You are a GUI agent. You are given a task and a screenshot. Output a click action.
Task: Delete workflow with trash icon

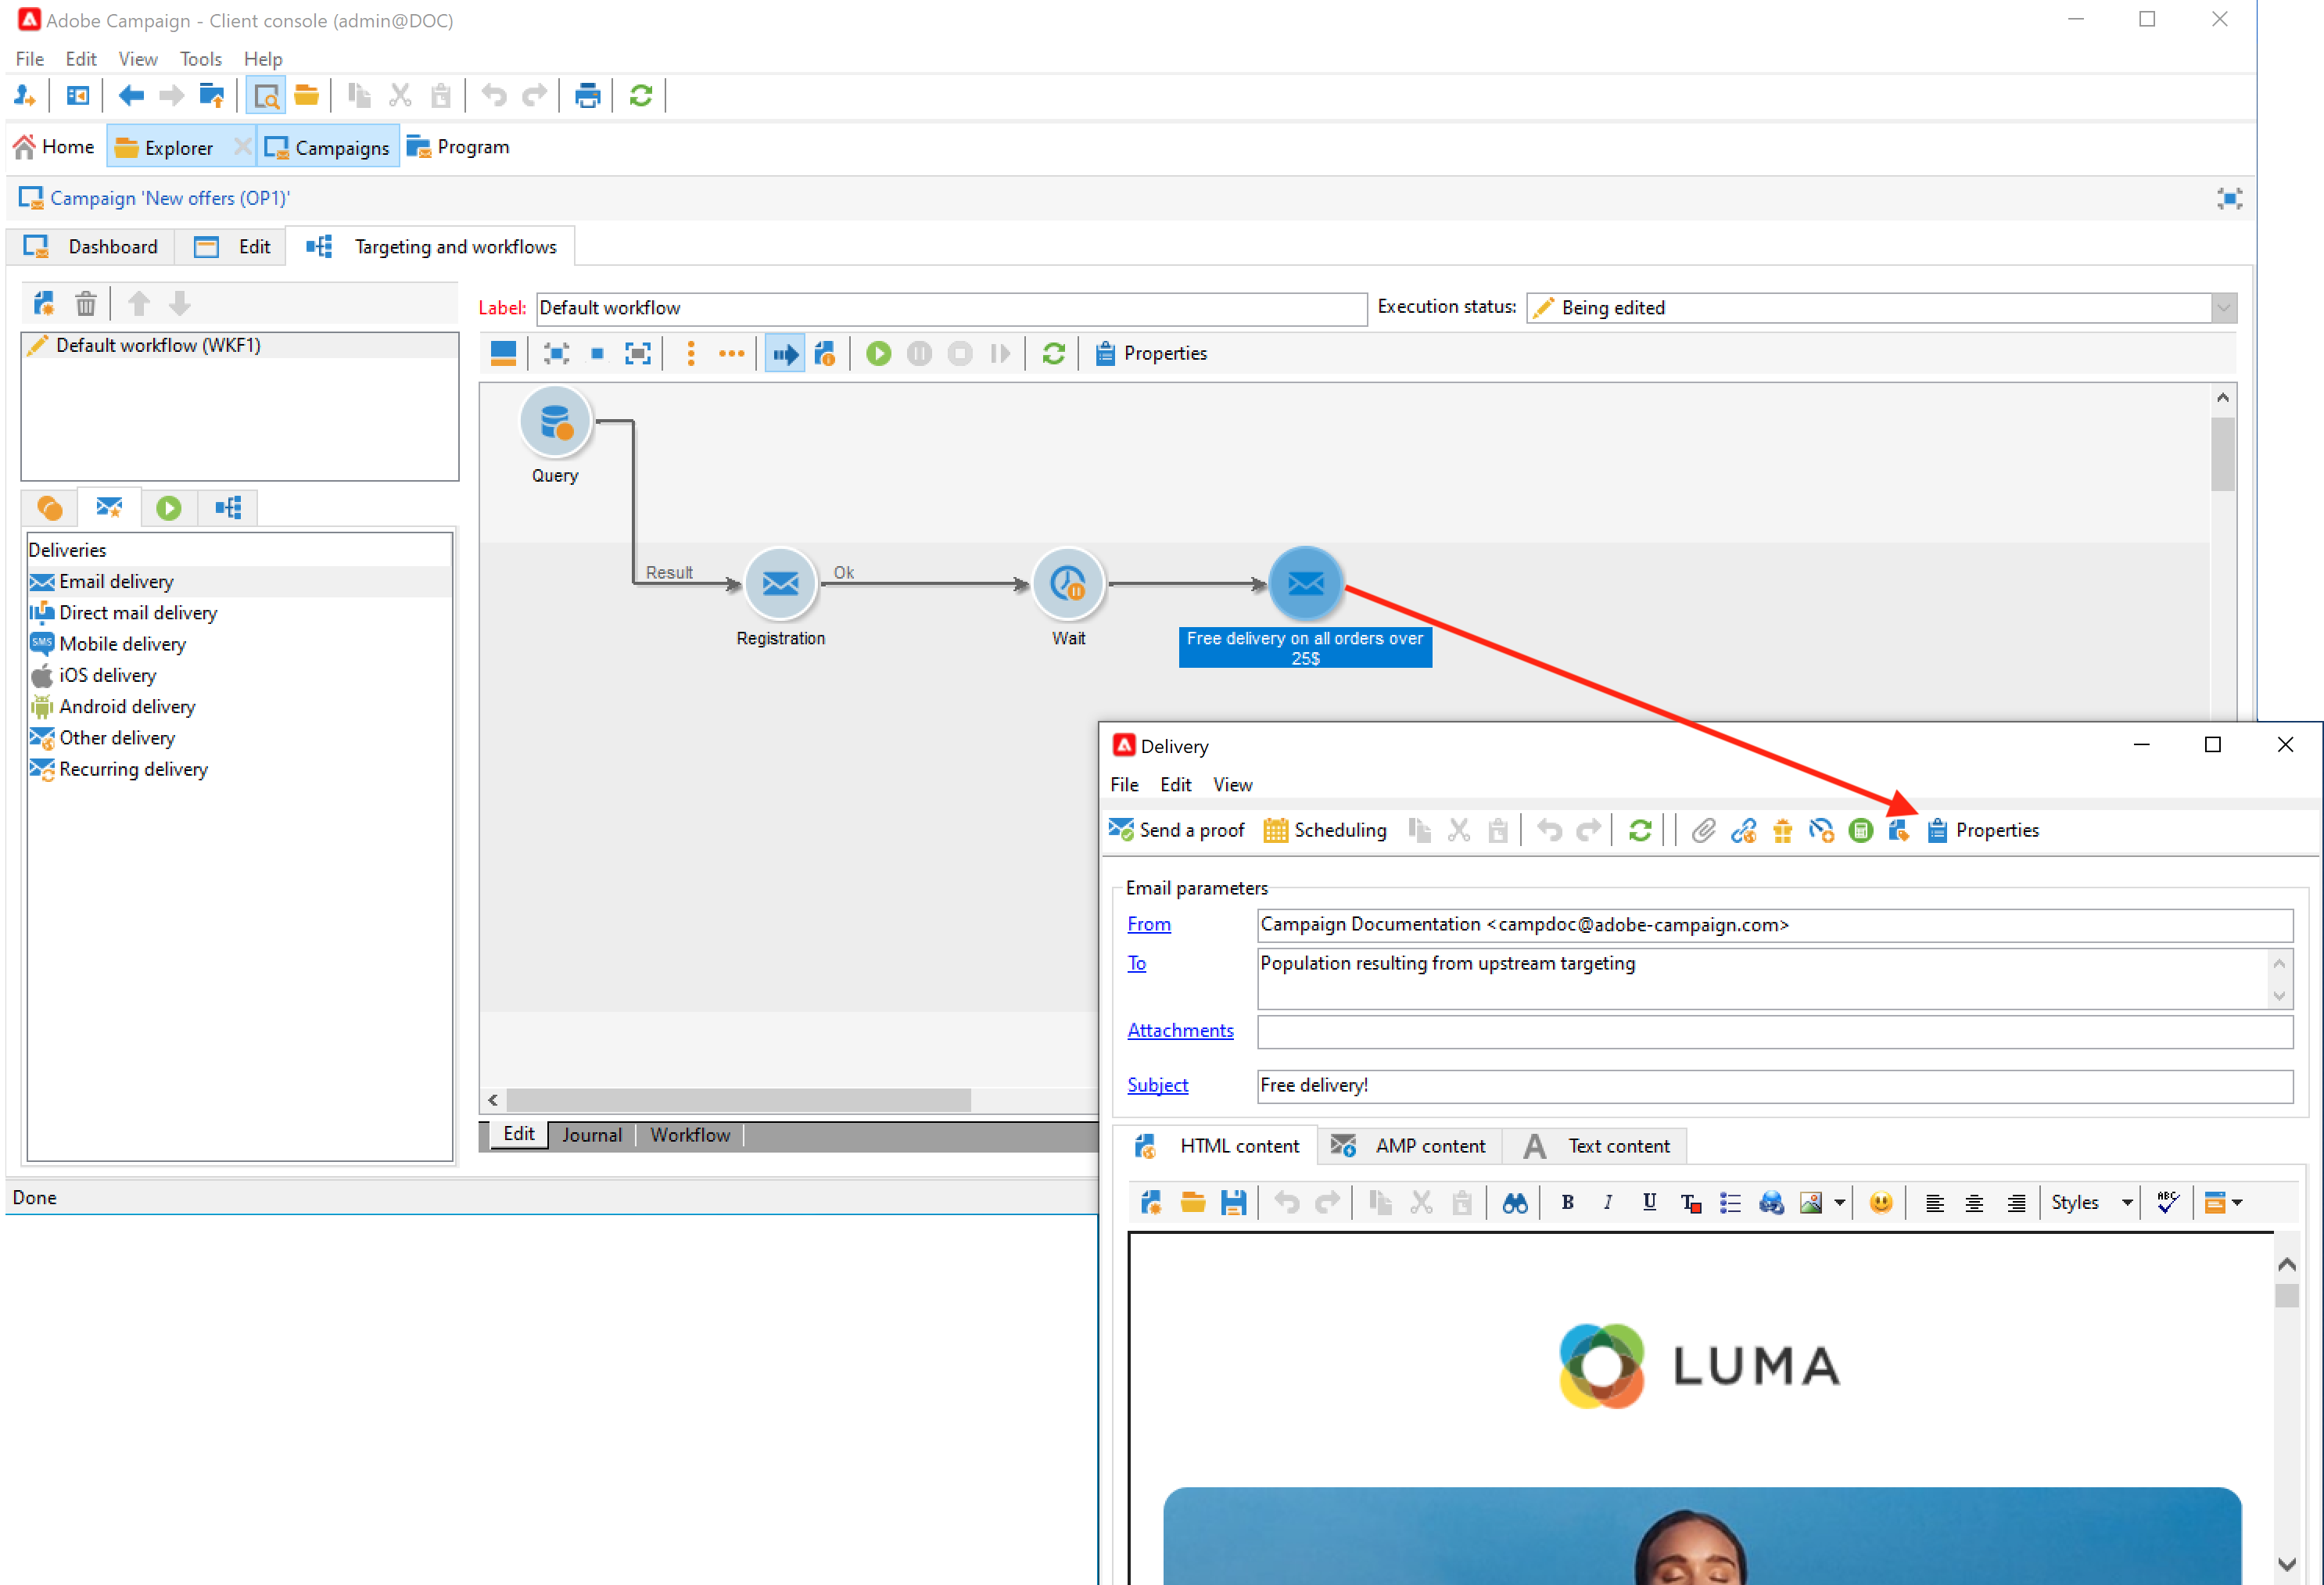[86, 304]
